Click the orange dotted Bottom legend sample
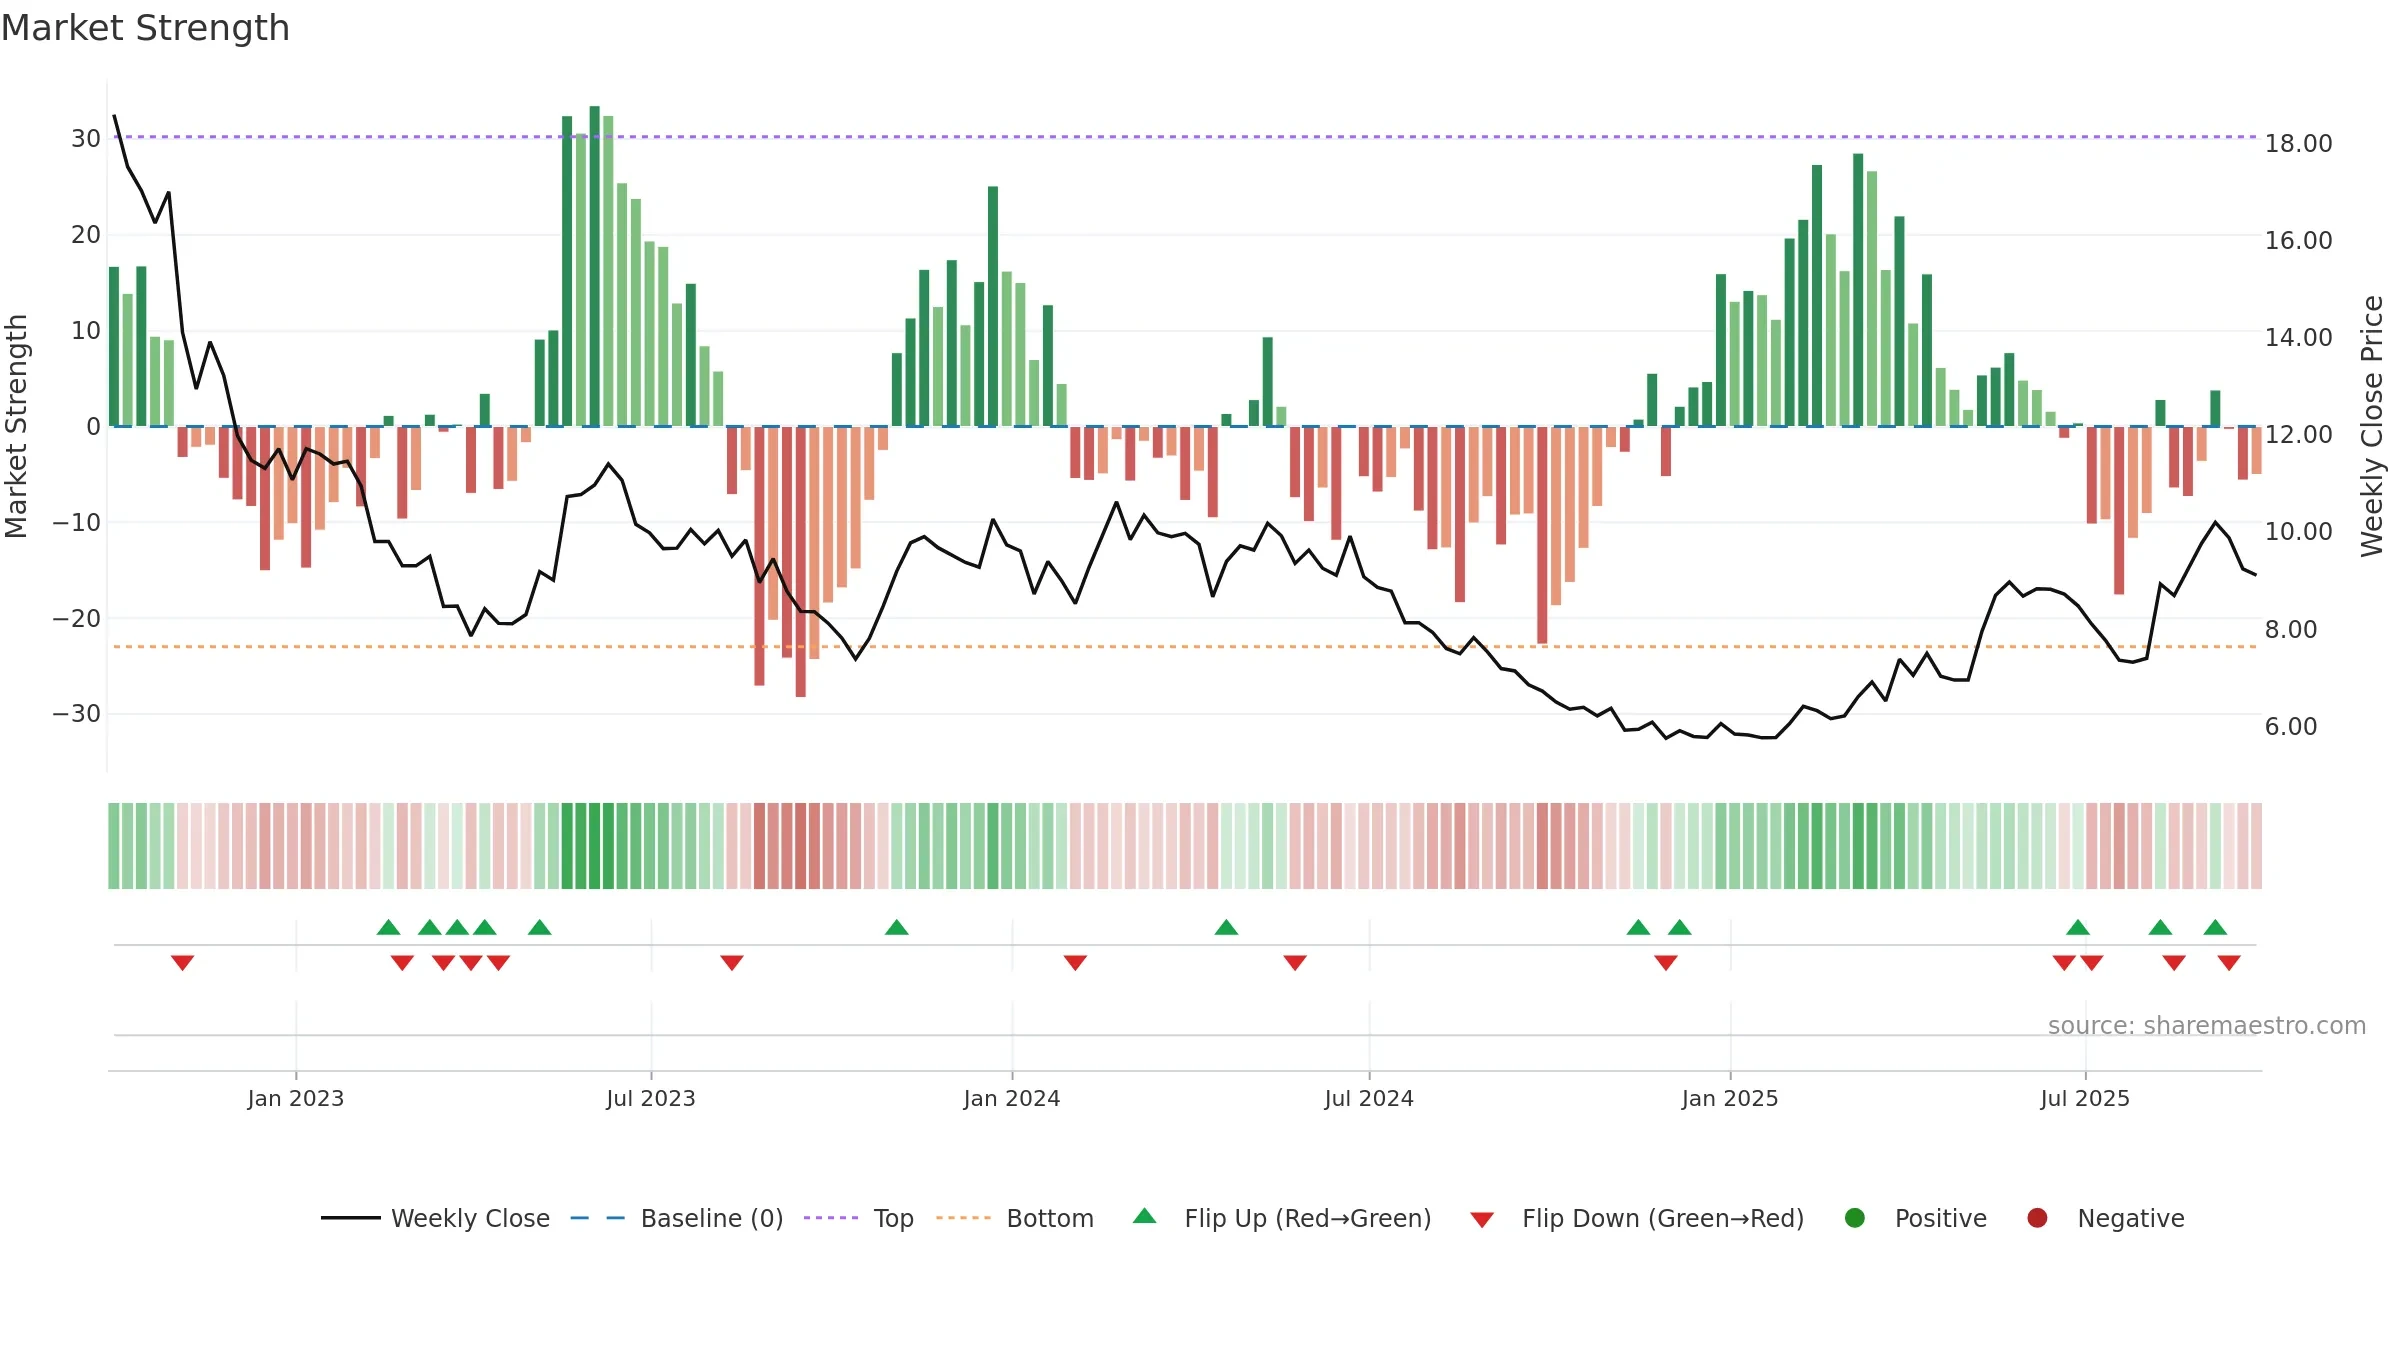Screen dimensions: 2400x1350 click(x=964, y=1218)
